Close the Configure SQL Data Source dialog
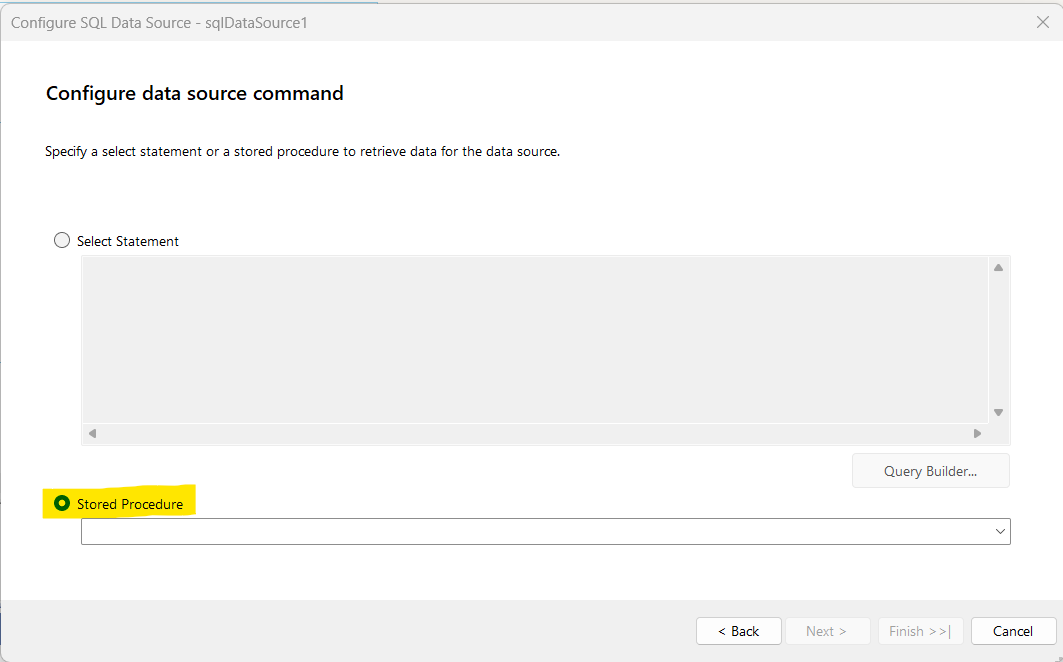 (x=1043, y=22)
